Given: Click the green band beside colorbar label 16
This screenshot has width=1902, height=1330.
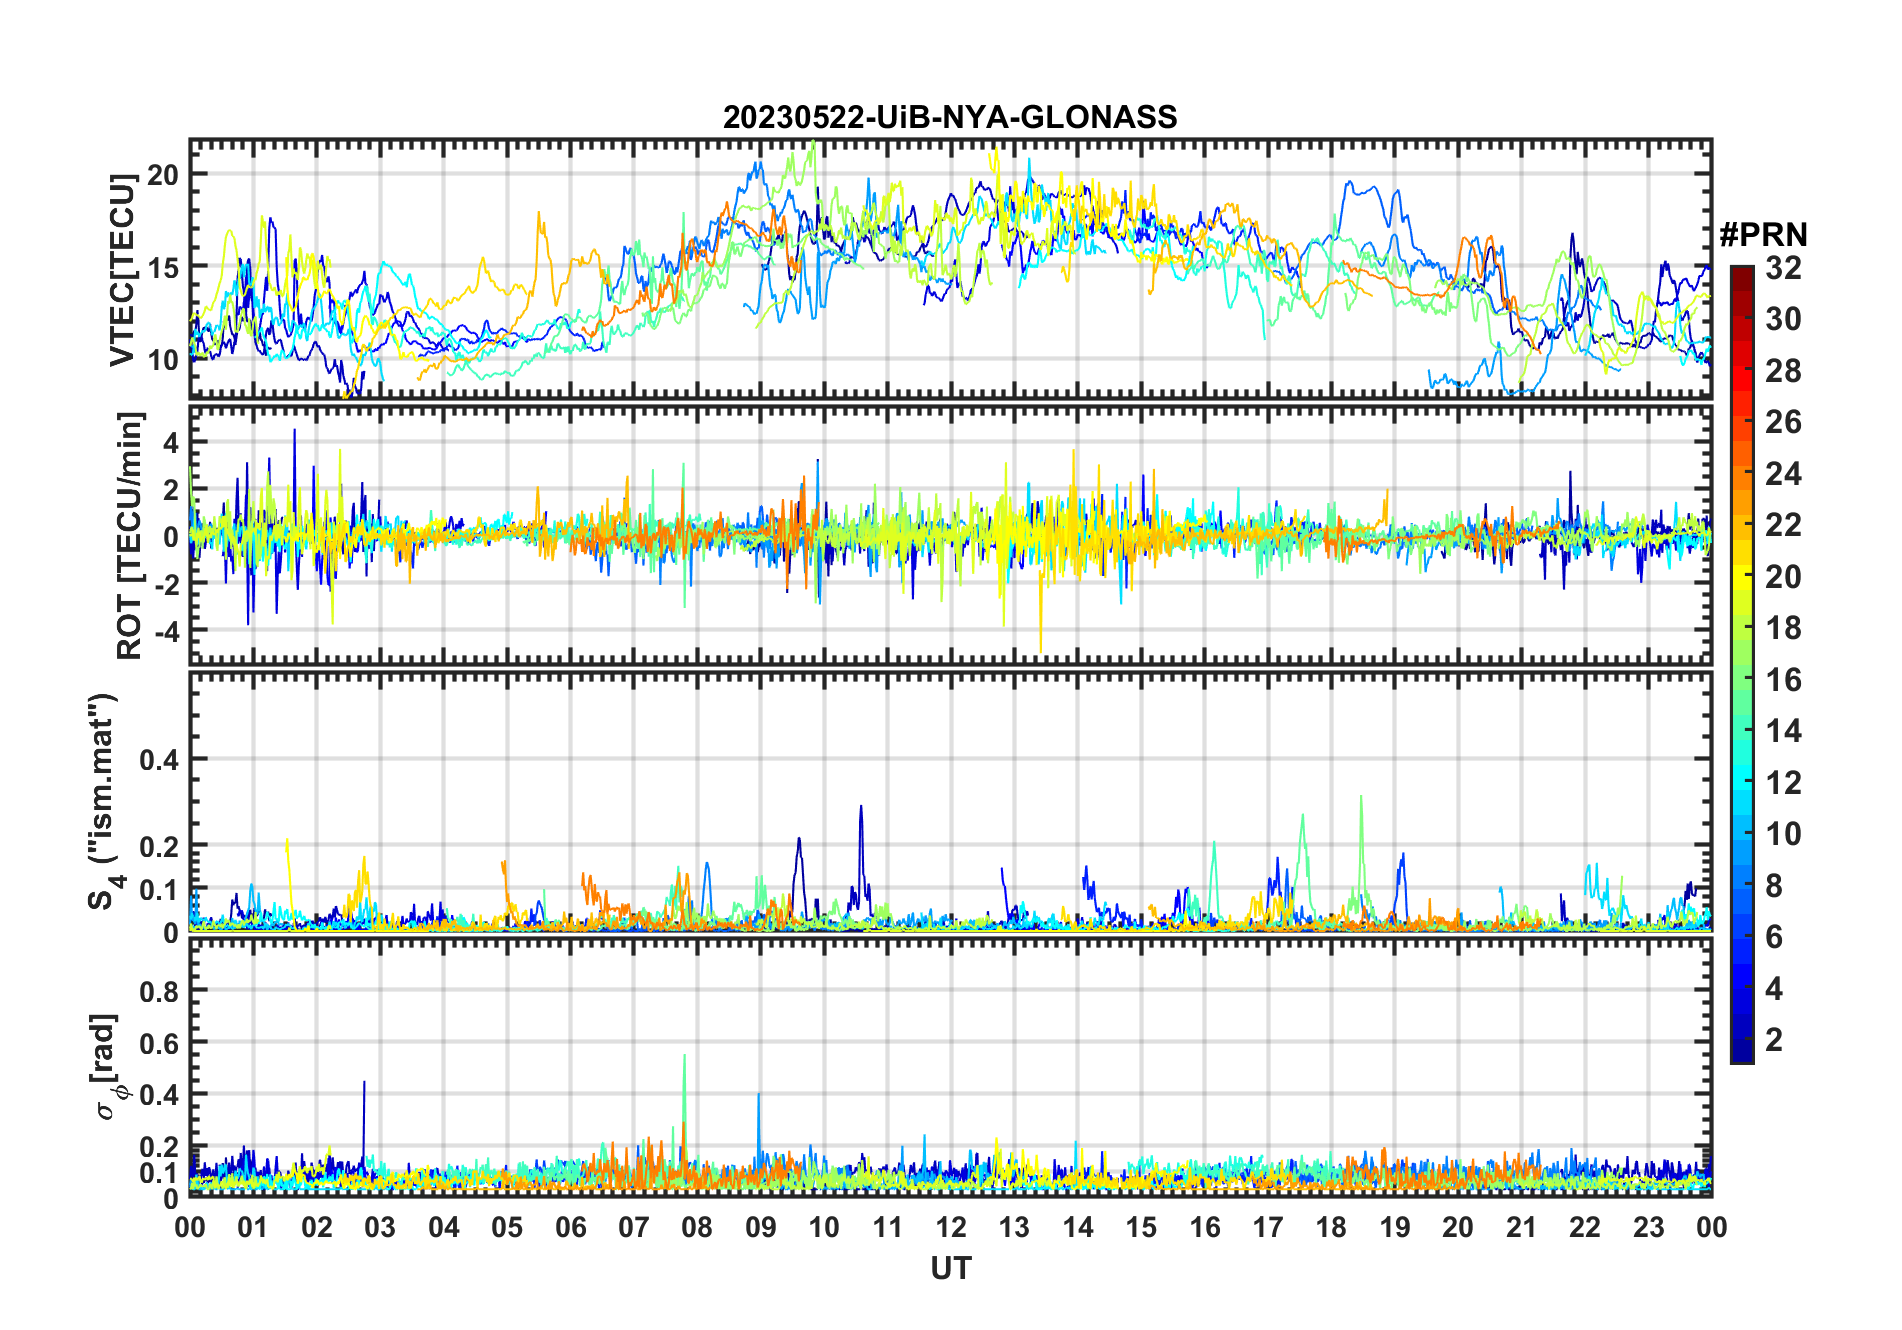Looking at the screenshot, I should pyautogui.click(x=1741, y=680).
